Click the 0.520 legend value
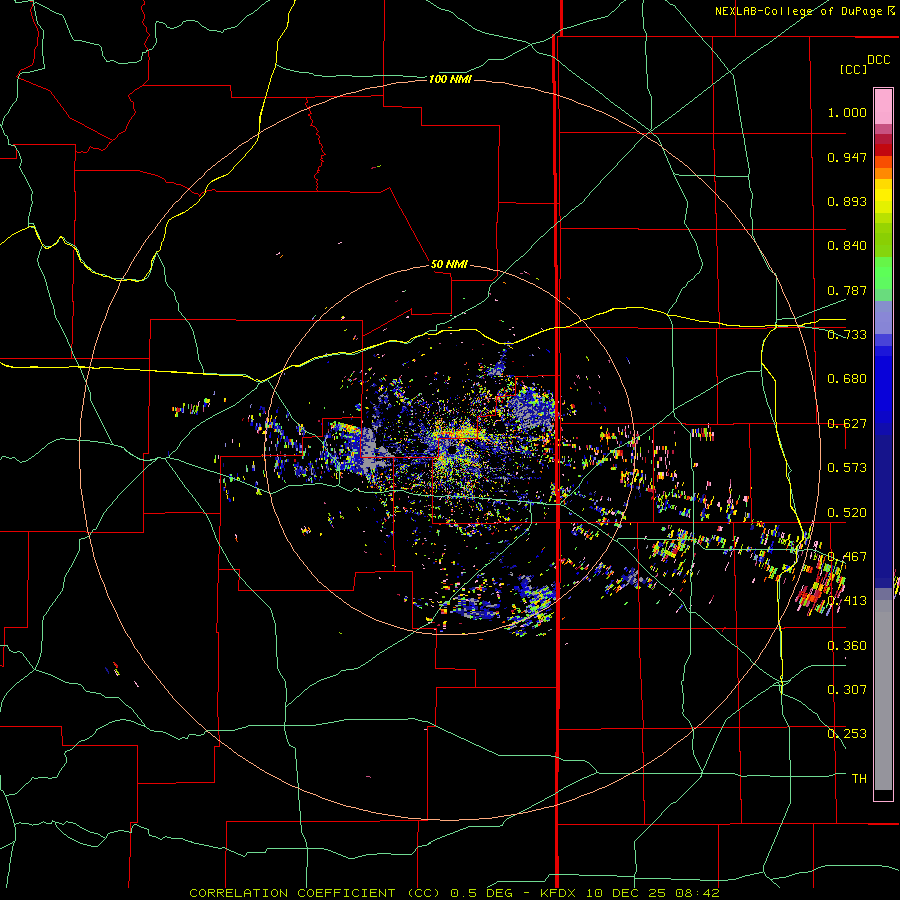The height and width of the screenshot is (900, 900). click(x=847, y=513)
